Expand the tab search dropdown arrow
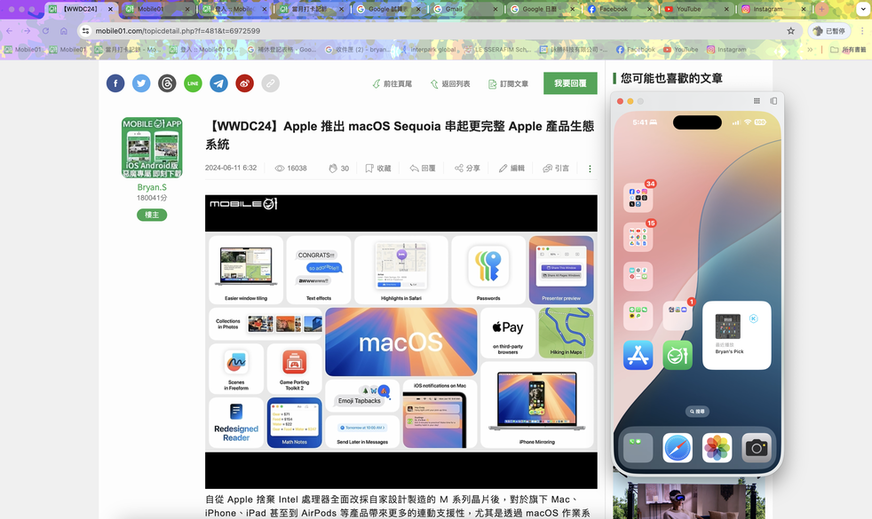The width and height of the screenshot is (872, 519). (863, 9)
